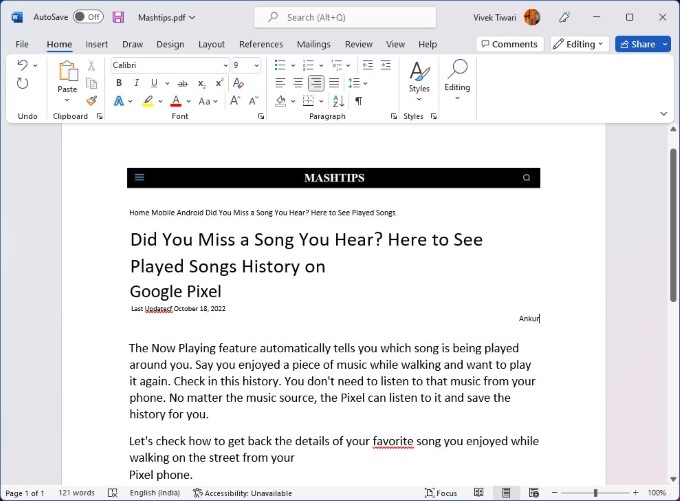
Task: Click the Search box
Action: click(x=345, y=17)
